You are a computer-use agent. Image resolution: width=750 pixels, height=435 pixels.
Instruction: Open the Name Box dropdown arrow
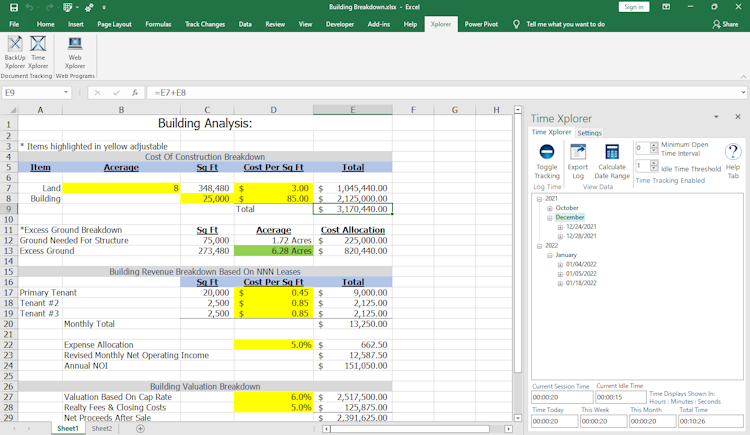[67, 93]
